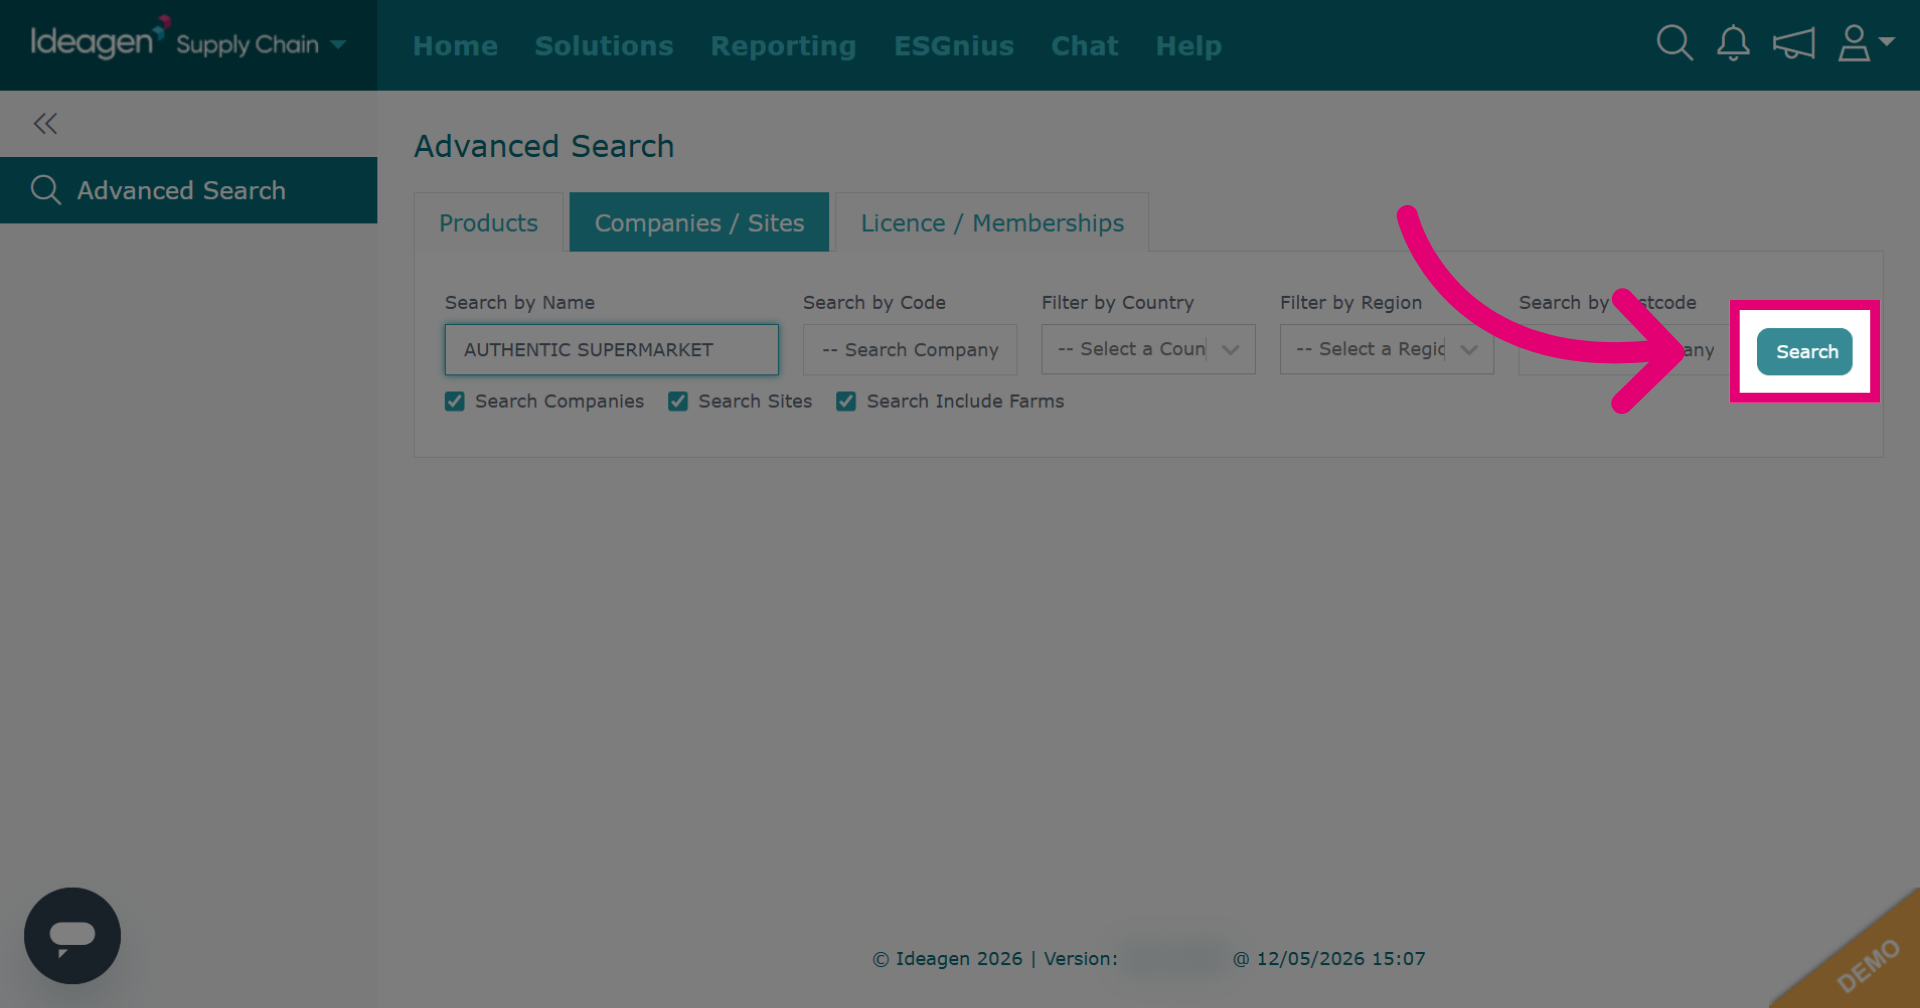Focus the Search by Code field
1920x1008 pixels.
tap(910, 349)
